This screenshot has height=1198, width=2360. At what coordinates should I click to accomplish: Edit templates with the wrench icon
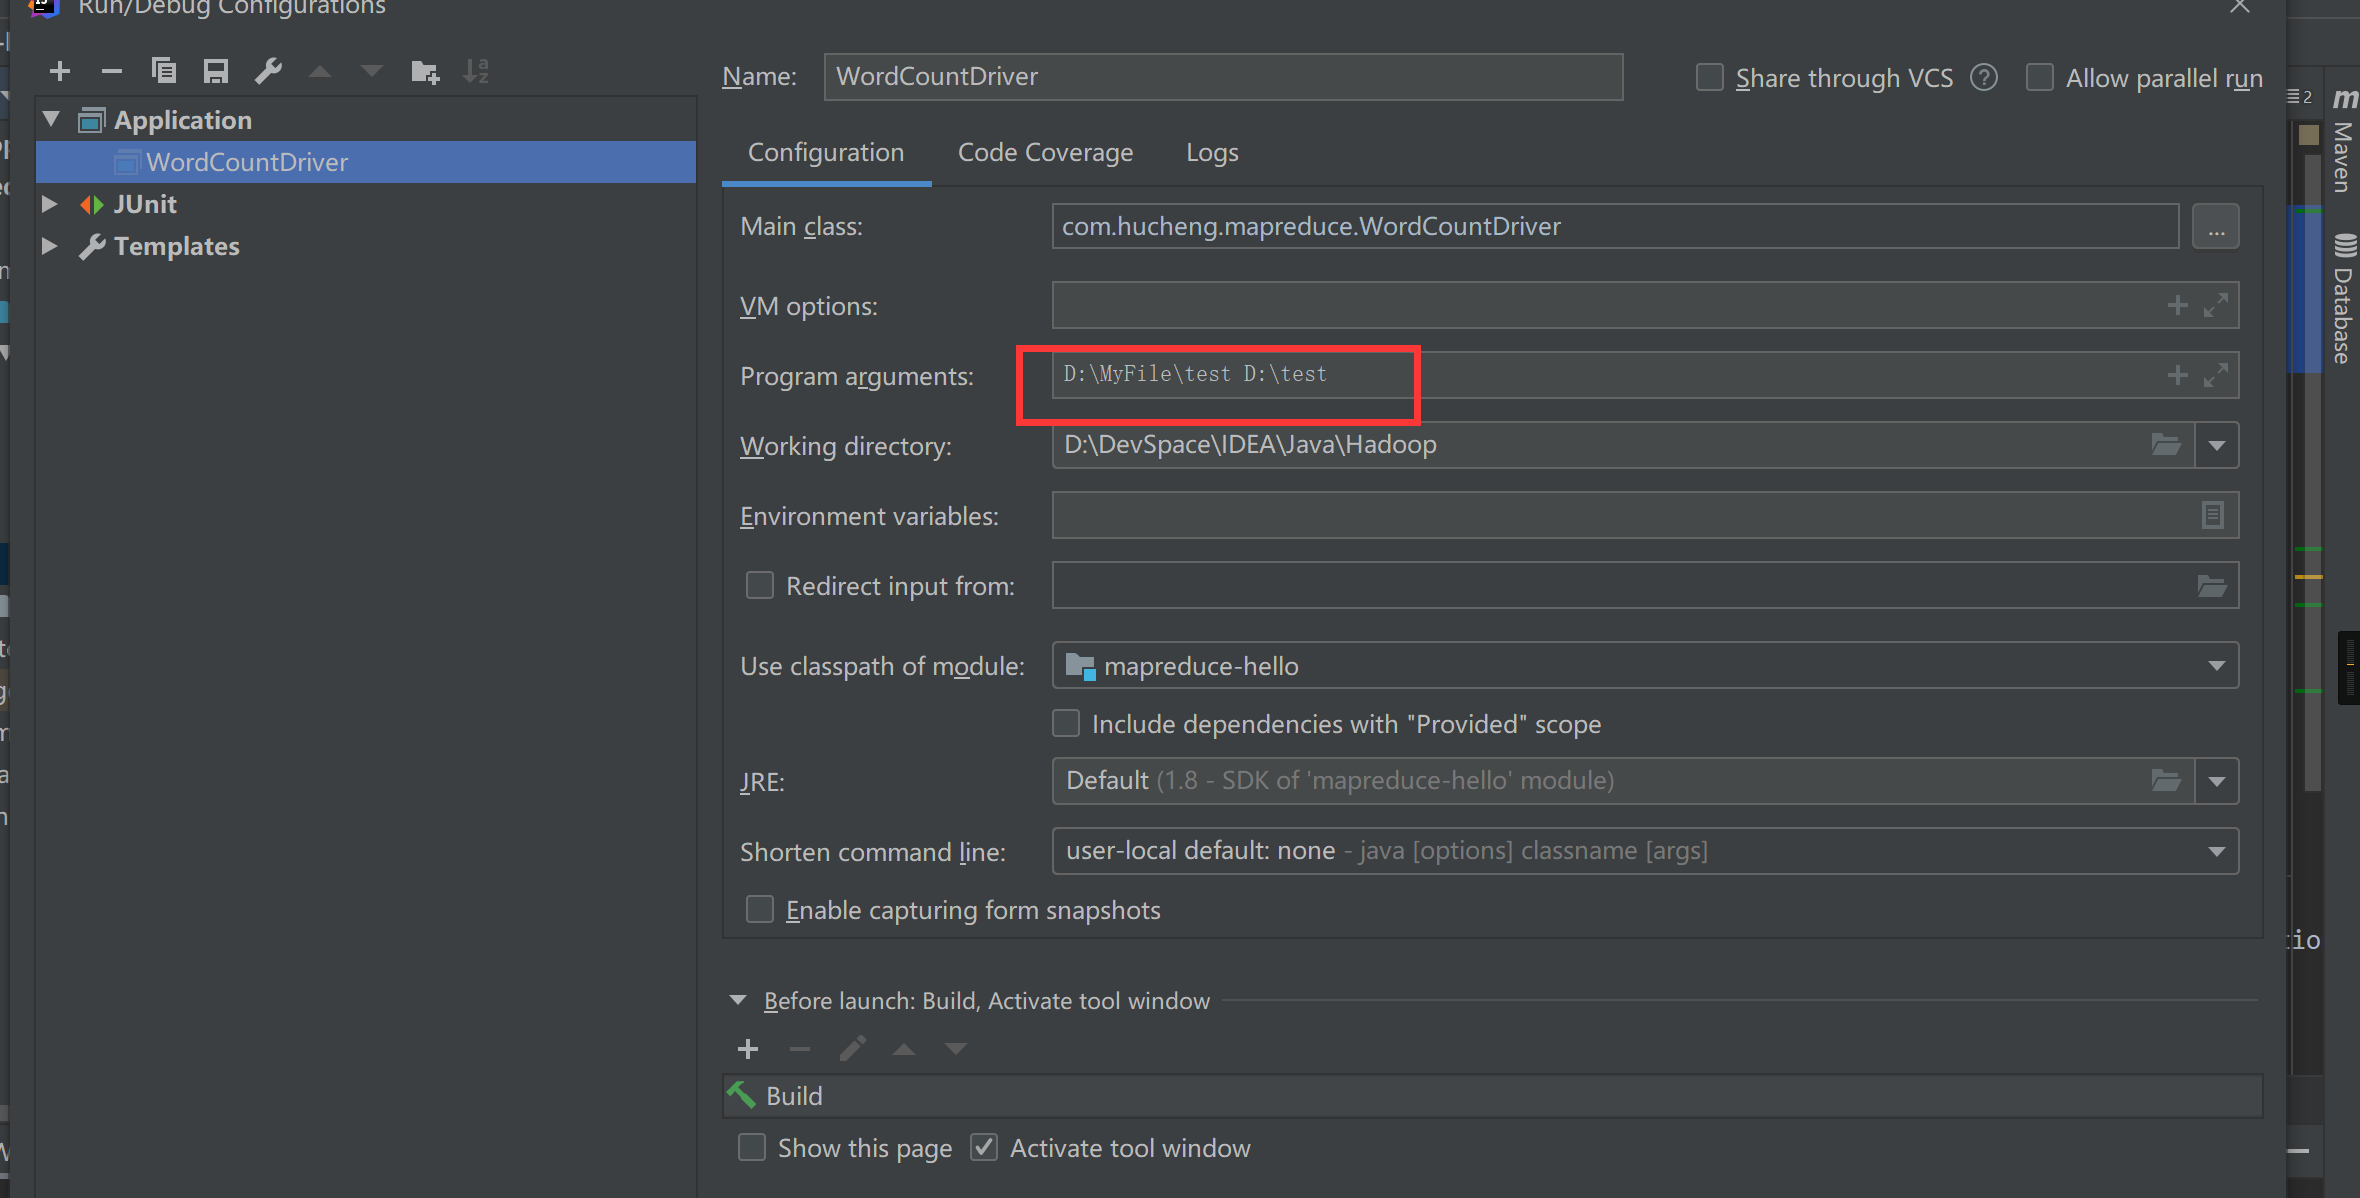tap(268, 71)
